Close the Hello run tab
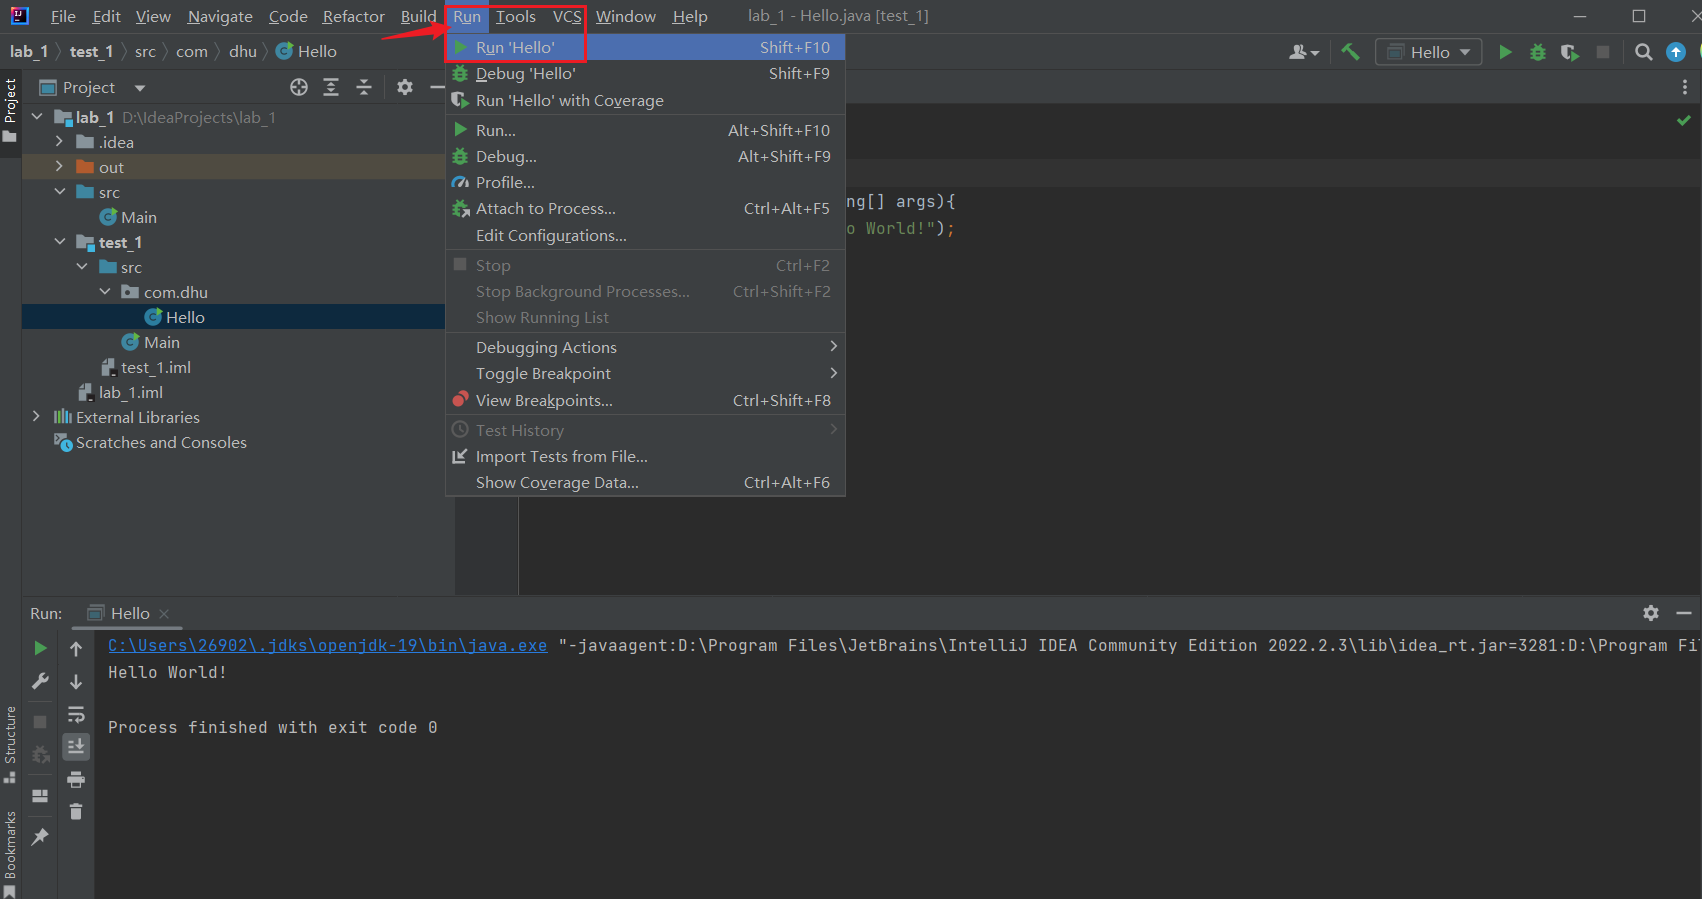This screenshot has height=899, width=1702. (164, 613)
